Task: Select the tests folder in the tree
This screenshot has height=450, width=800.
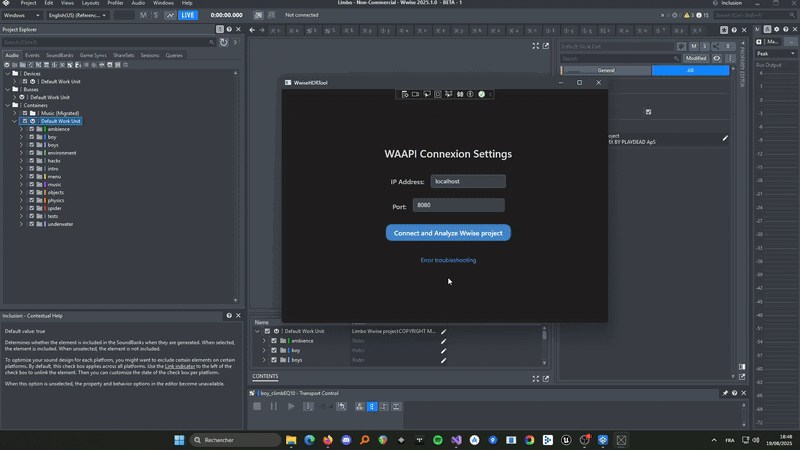Action: tap(53, 216)
